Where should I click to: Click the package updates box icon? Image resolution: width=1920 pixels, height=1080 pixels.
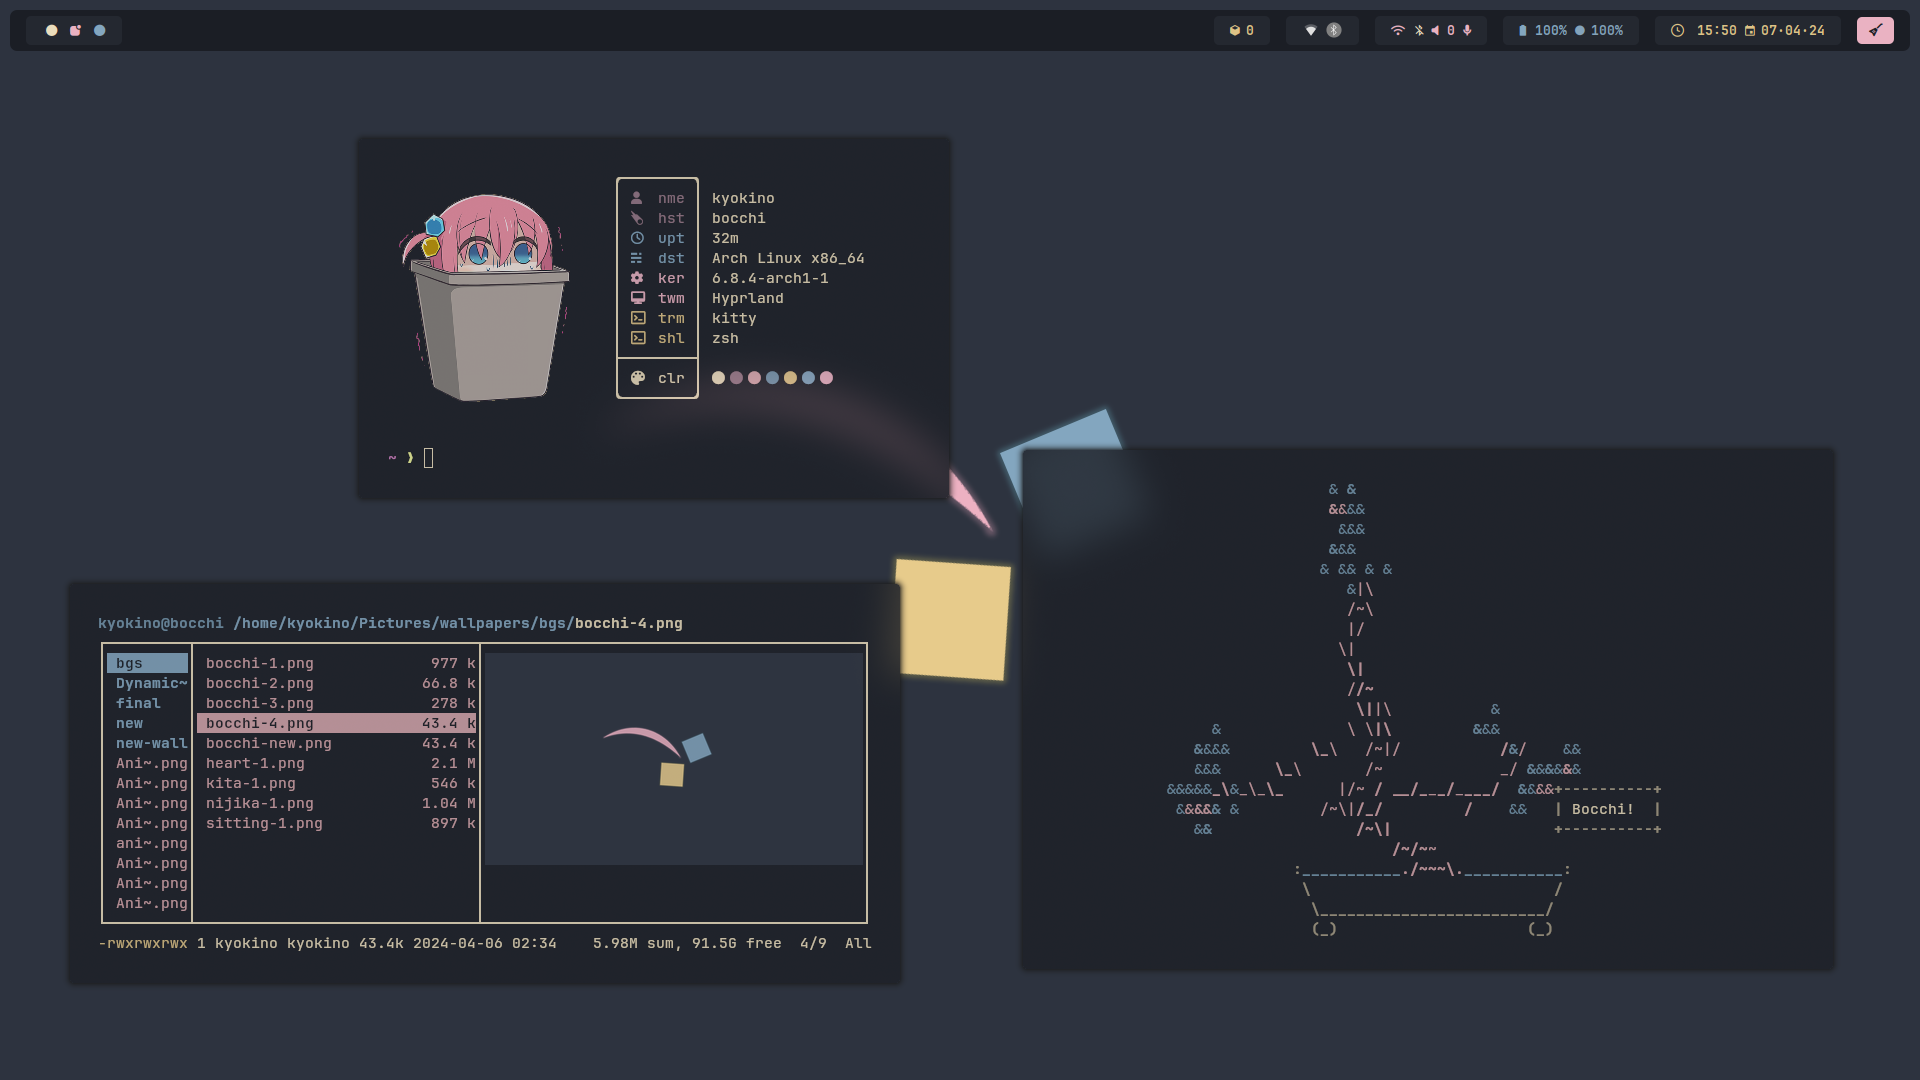coord(1234,31)
